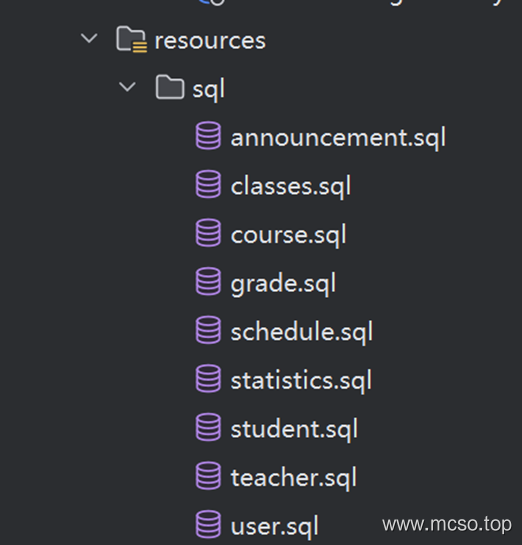The width and height of the screenshot is (522, 545).
Task: Select the announcement.sql file name
Action: point(338,138)
